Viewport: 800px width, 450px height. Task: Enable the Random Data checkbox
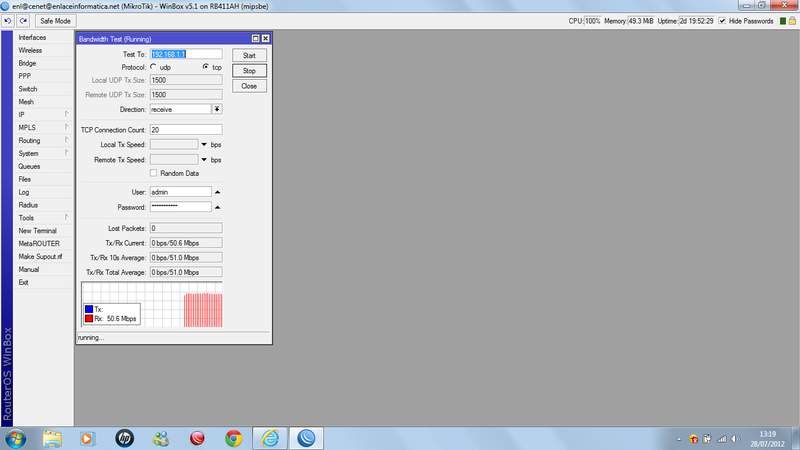point(154,173)
